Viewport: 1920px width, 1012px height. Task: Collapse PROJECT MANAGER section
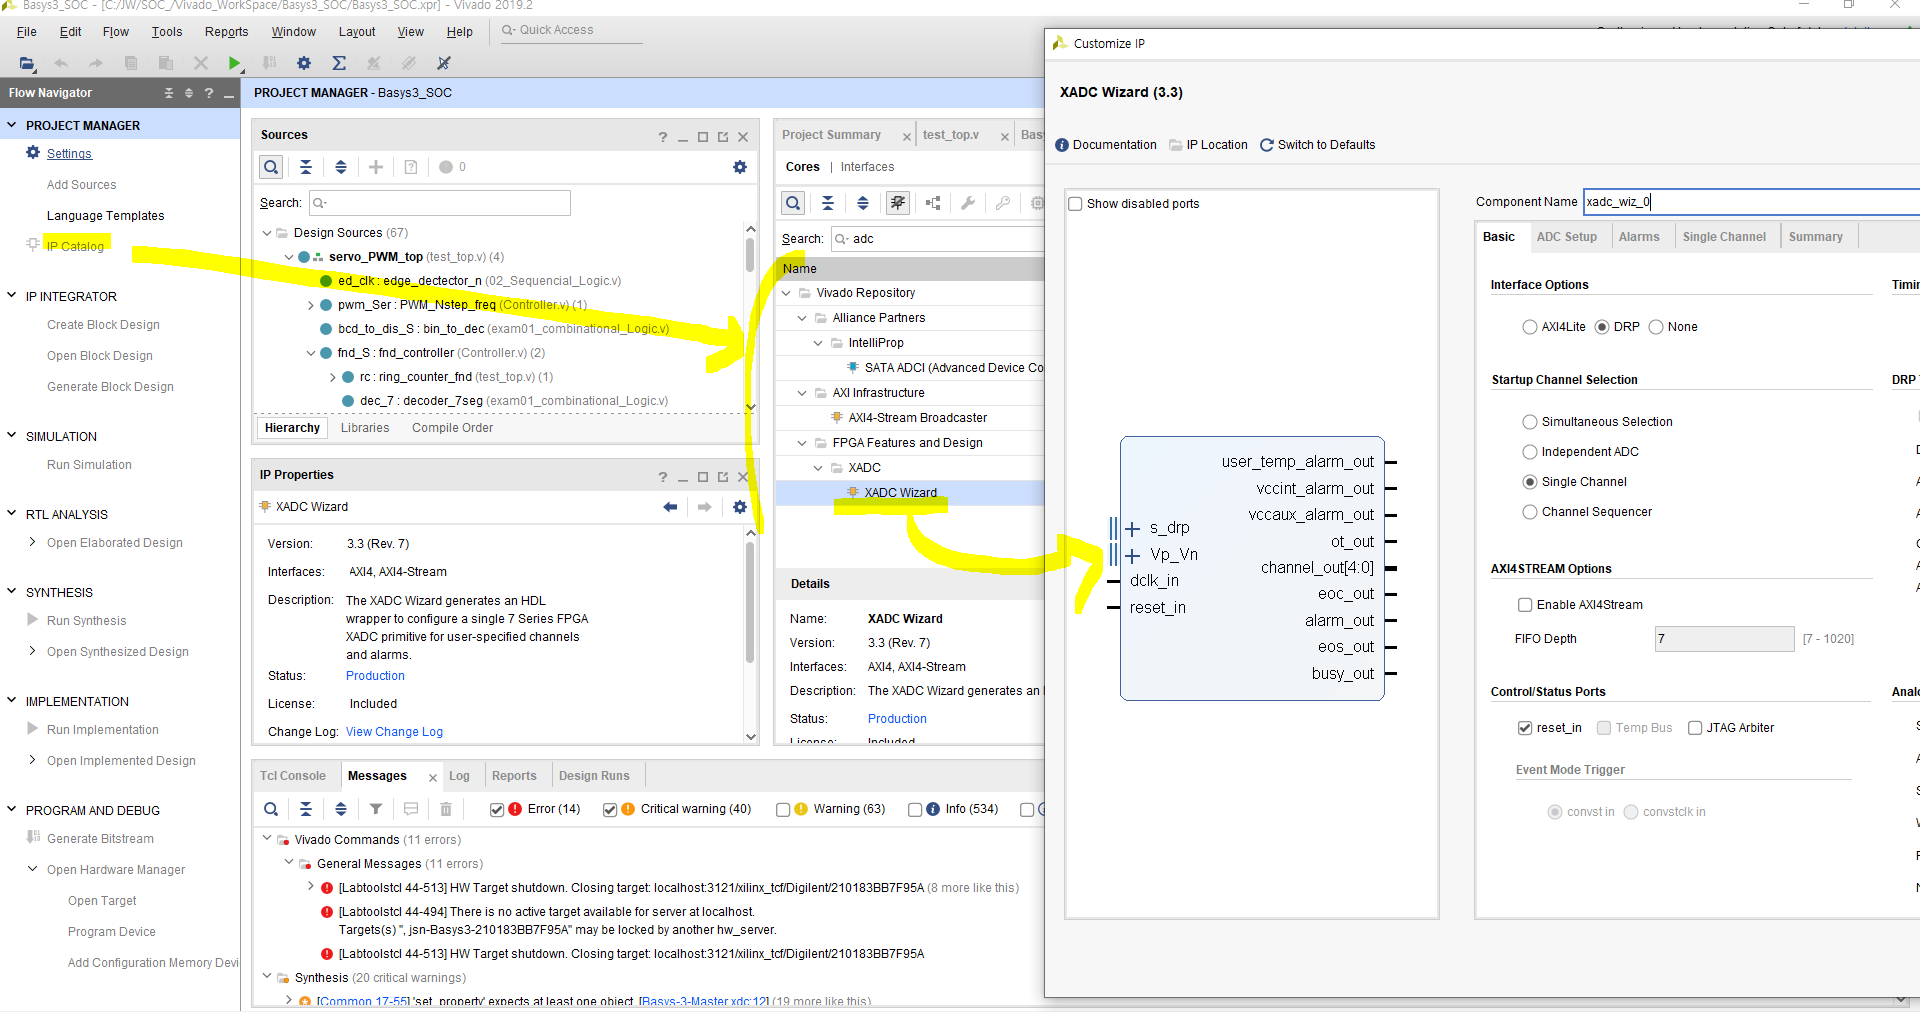[x=12, y=125]
